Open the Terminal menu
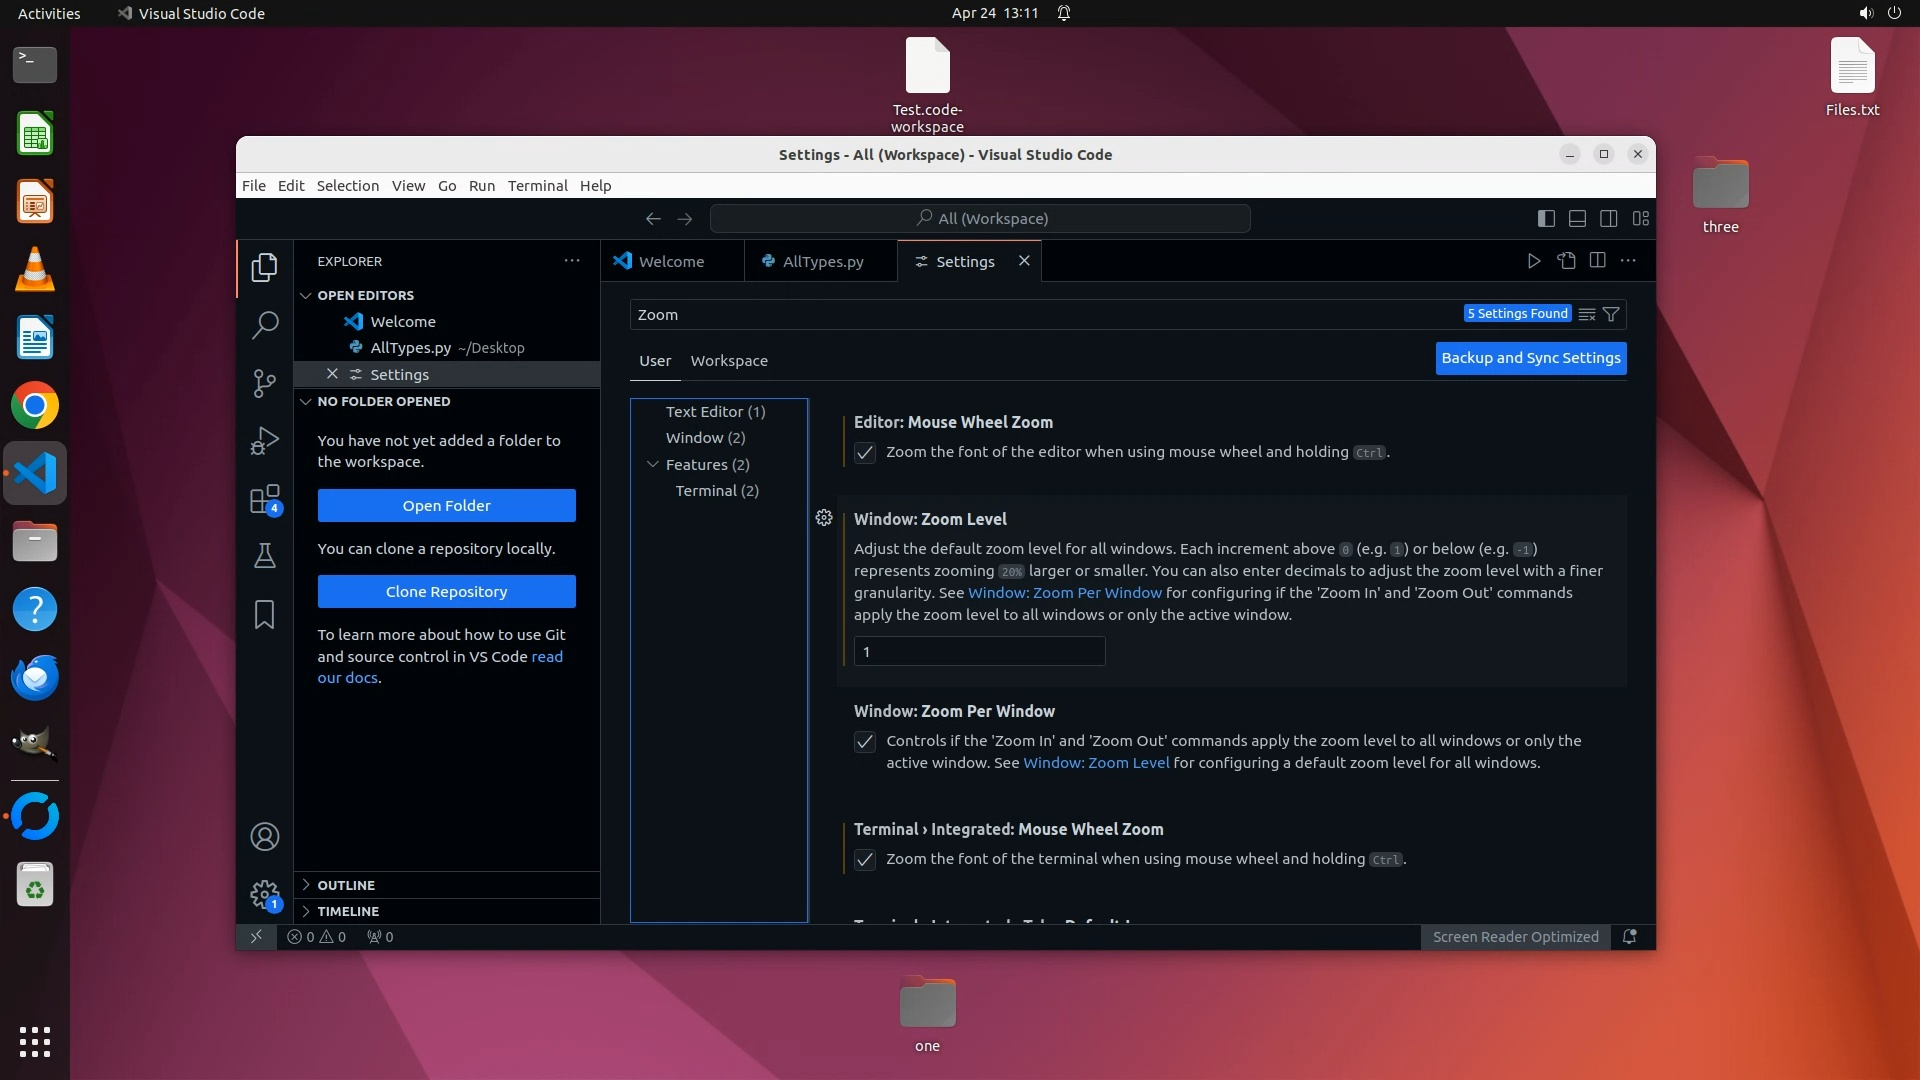The width and height of the screenshot is (1920, 1080). (537, 186)
